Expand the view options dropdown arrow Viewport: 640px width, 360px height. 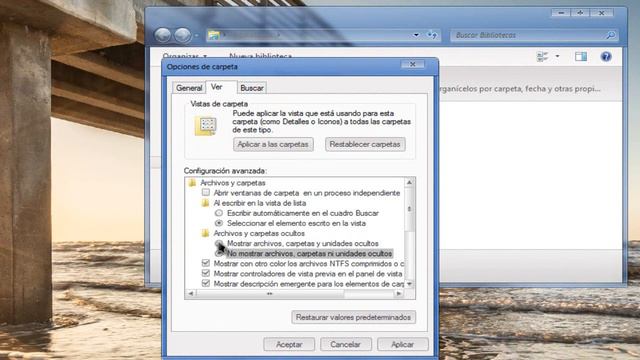coord(557,56)
